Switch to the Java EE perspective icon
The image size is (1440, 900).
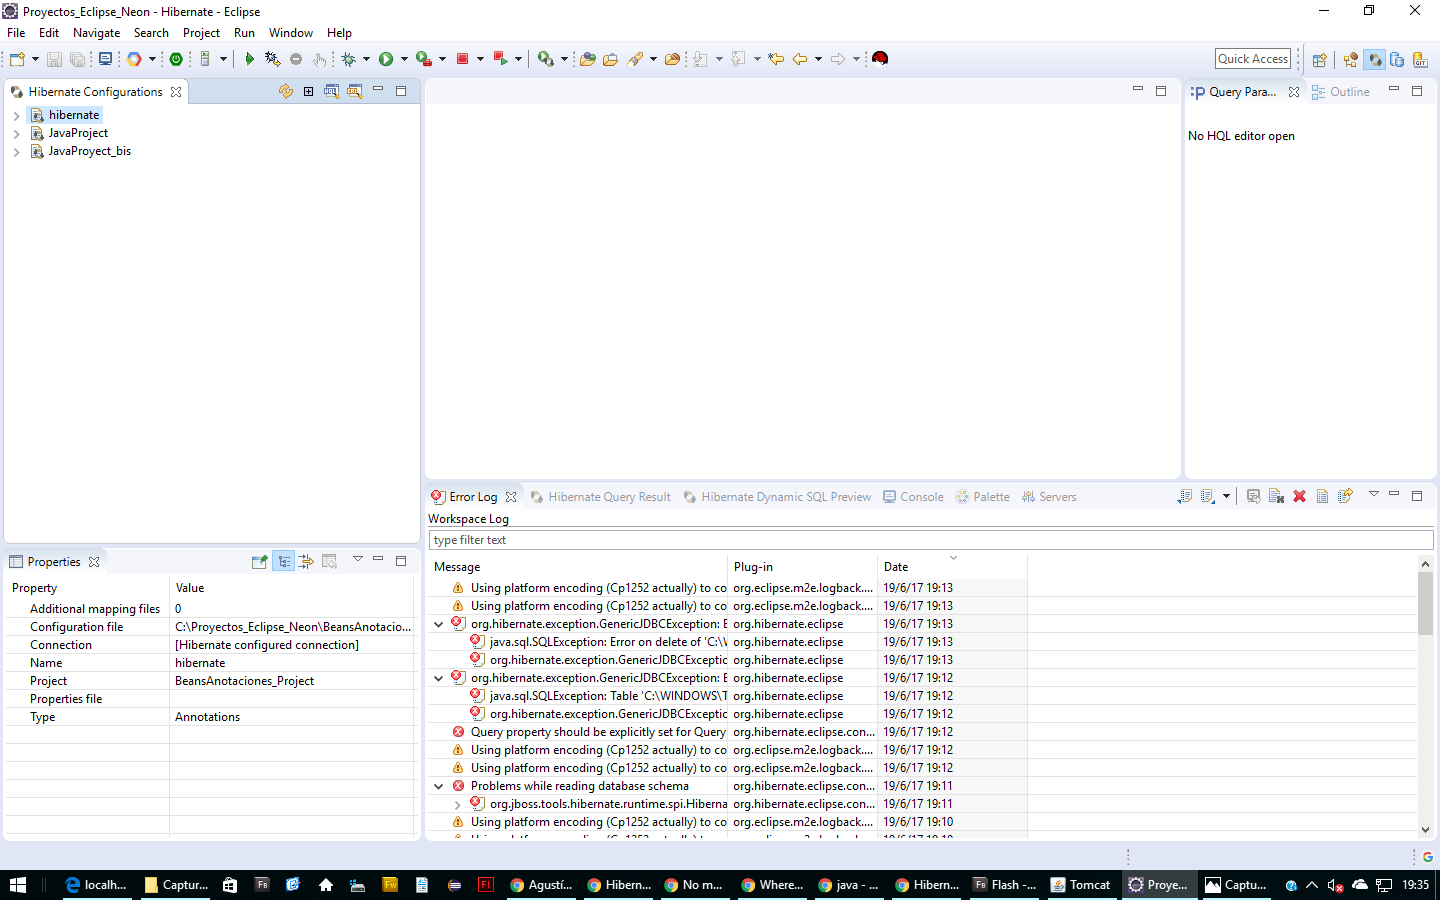pyautogui.click(x=1351, y=59)
